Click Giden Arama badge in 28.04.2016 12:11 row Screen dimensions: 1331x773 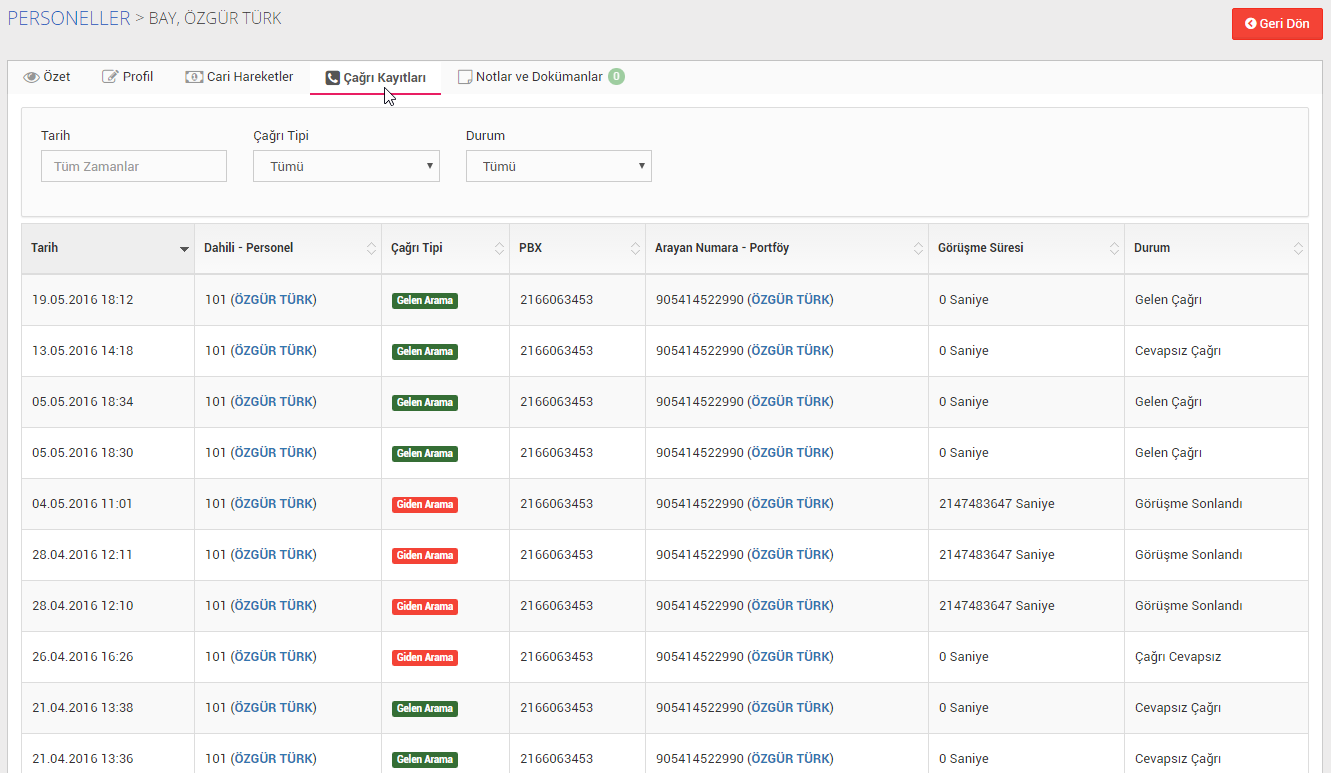click(425, 555)
